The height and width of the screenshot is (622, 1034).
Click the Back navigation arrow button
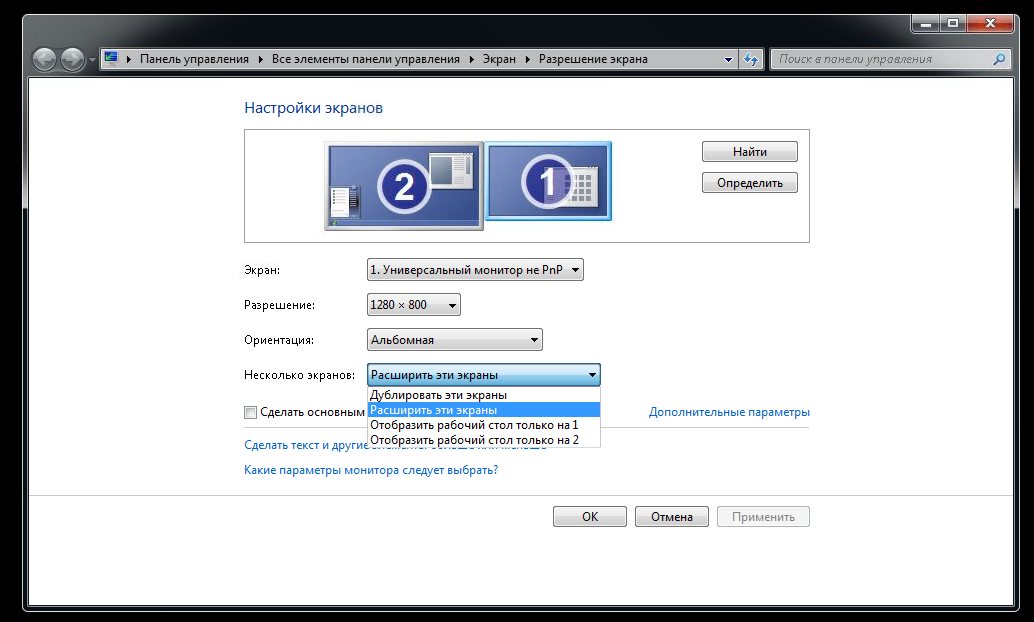tap(45, 60)
